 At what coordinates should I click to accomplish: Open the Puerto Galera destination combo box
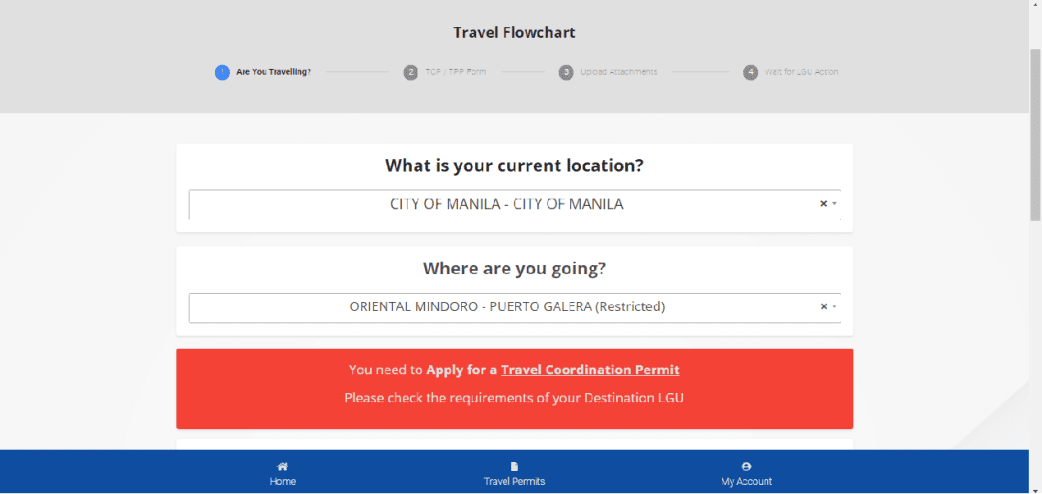pyautogui.click(x=506, y=307)
